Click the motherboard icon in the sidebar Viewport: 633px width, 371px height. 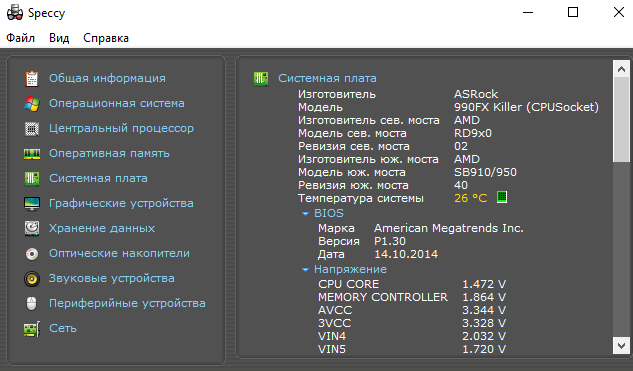pos(32,178)
